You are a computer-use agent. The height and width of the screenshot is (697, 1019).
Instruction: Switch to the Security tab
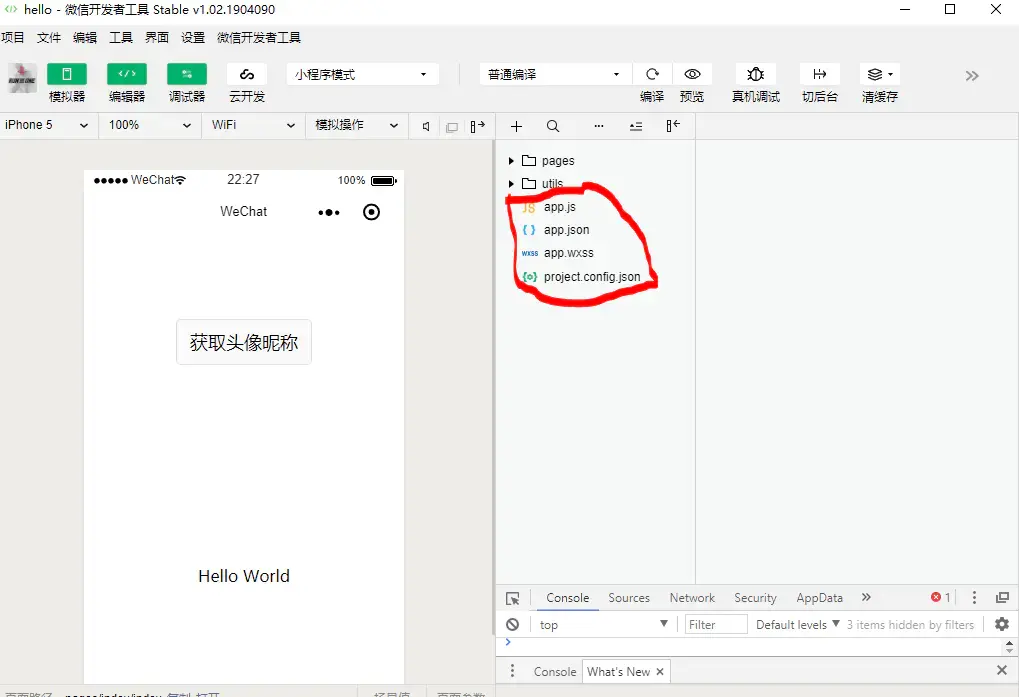(x=755, y=598)
